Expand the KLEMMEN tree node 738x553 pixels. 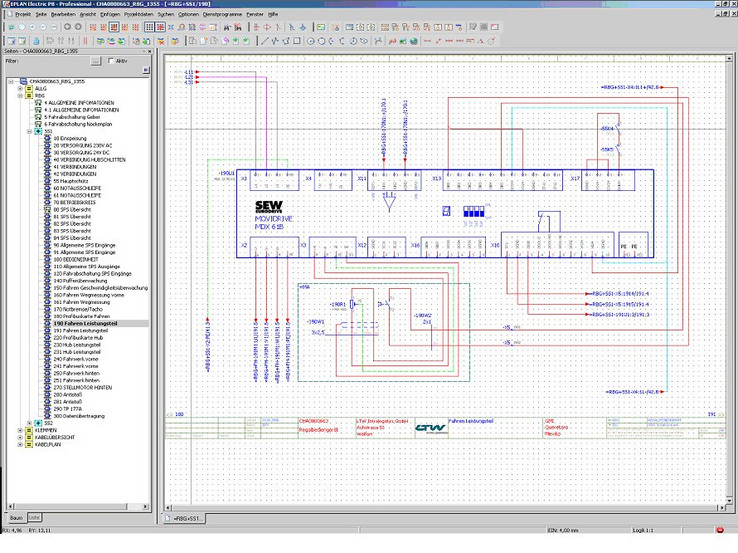click(20, 430)
